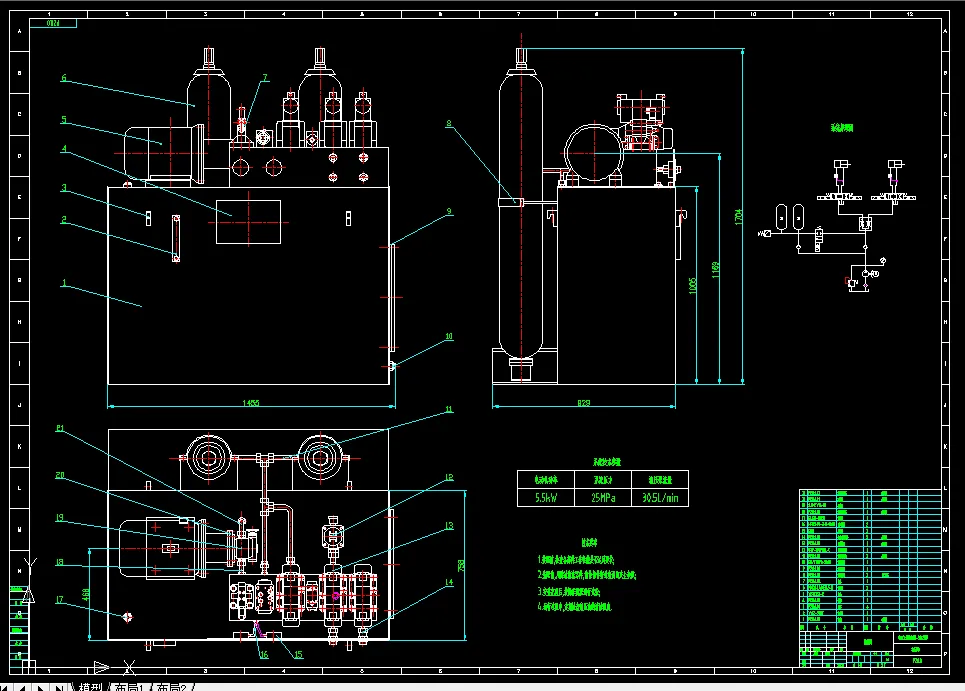Screen dimensions: 965x691
Task: Switch to the 模型 model tab
Action: click(90, 687)
